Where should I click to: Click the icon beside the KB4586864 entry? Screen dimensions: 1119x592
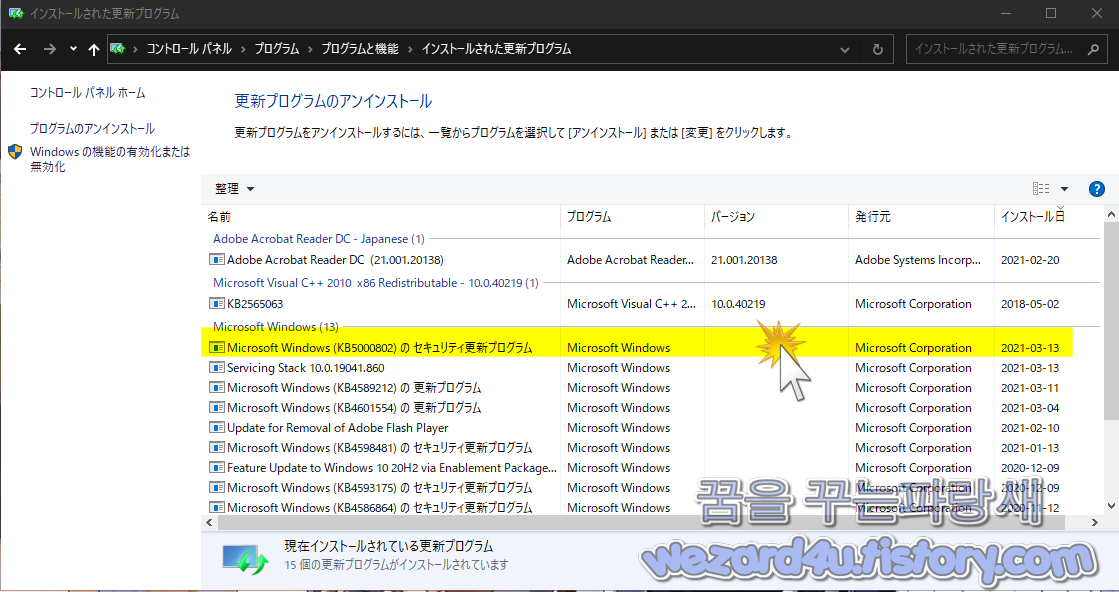pos(216,508)
